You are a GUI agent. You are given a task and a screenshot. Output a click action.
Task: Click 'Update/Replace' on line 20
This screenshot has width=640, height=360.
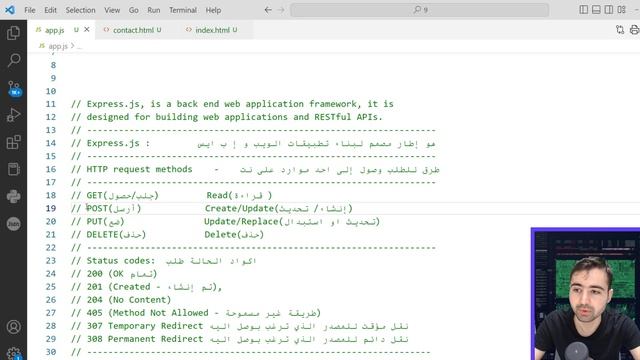click(241, 222)
